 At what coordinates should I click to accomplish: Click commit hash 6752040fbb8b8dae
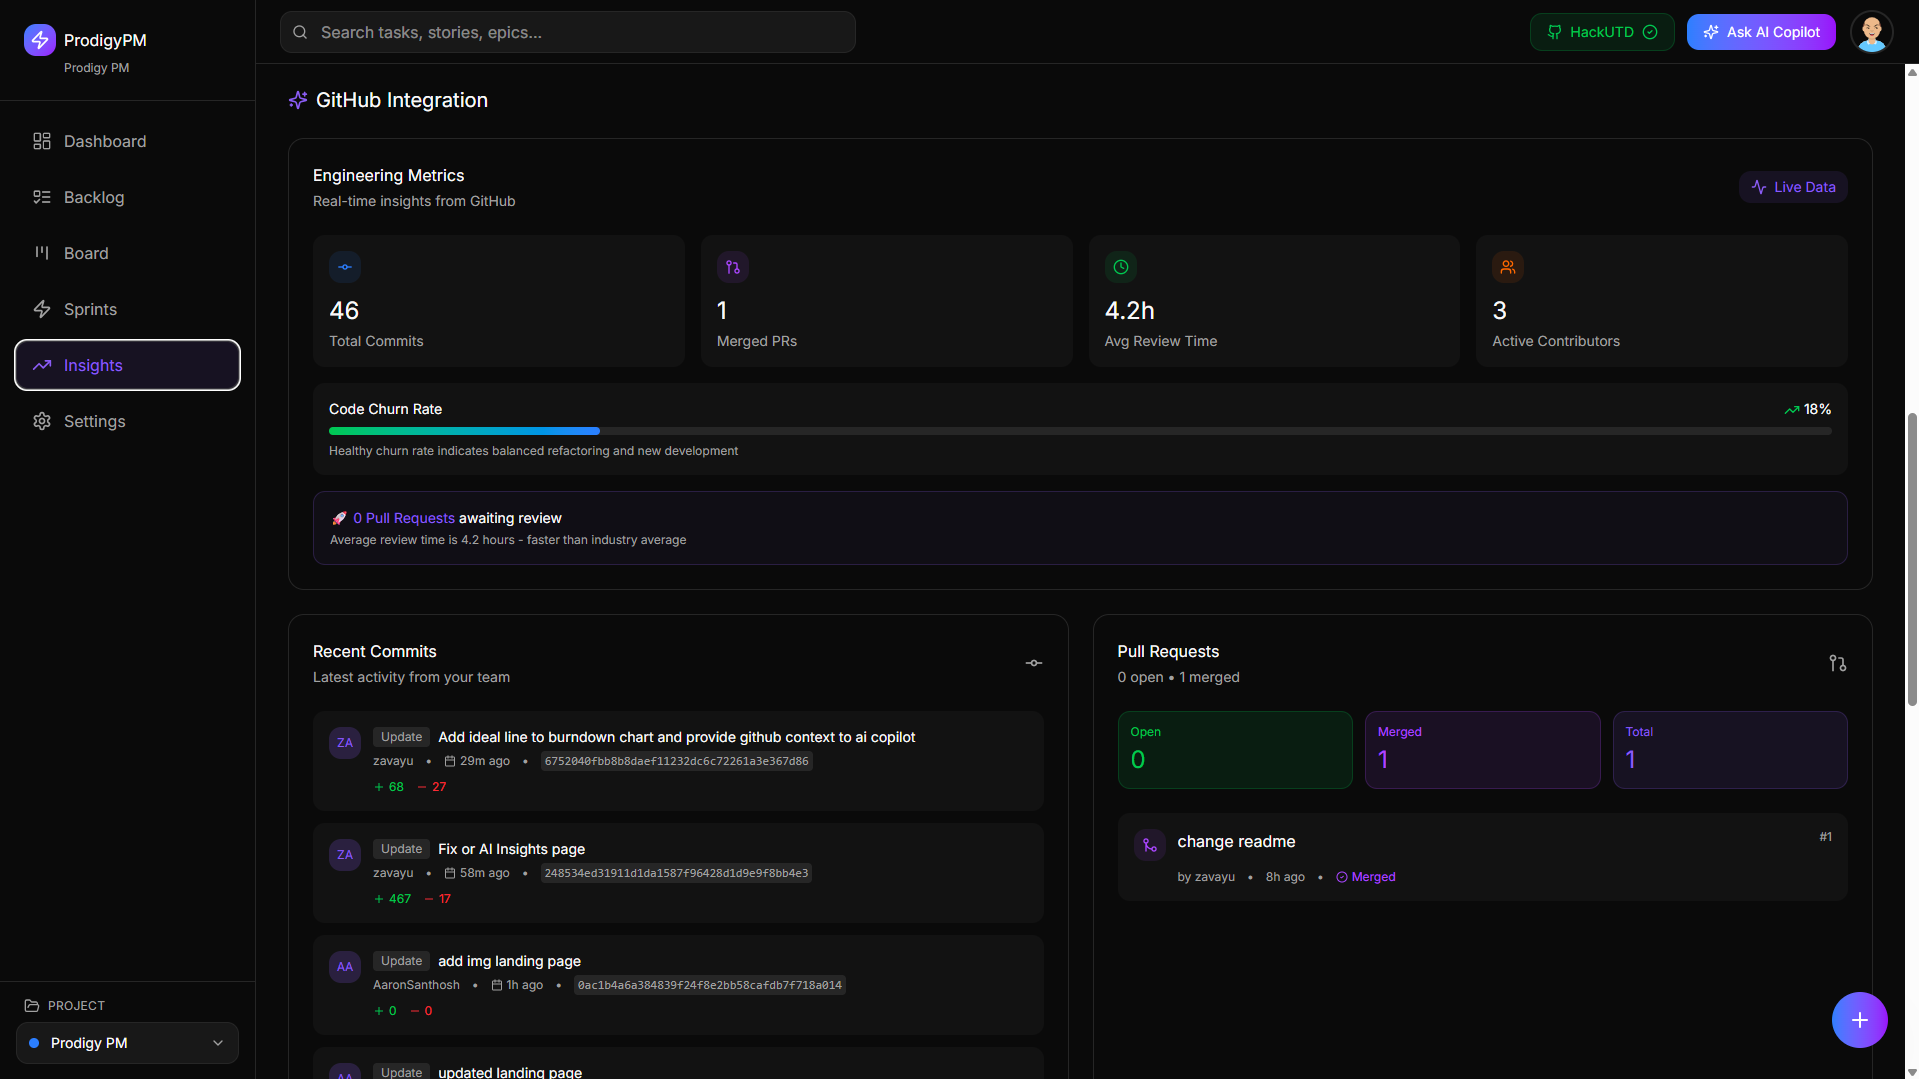(676, 761)
